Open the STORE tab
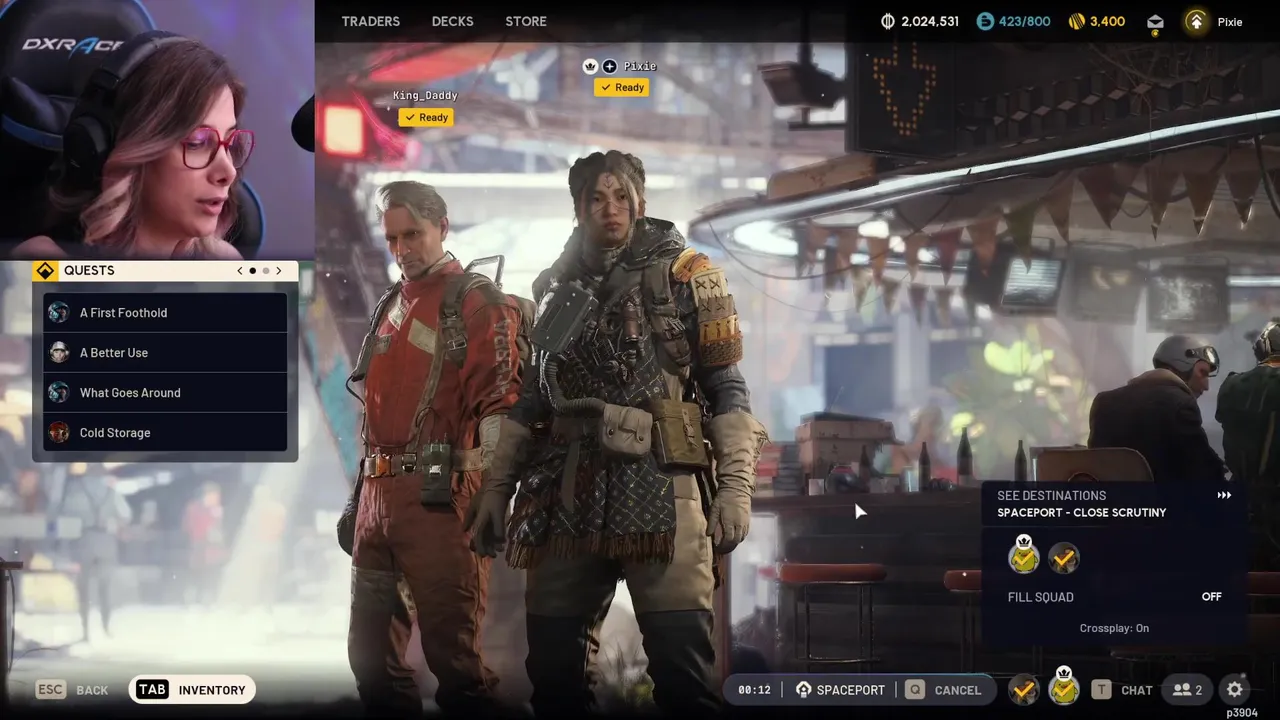Screen dimensions: 1280x720 [526, 21]
